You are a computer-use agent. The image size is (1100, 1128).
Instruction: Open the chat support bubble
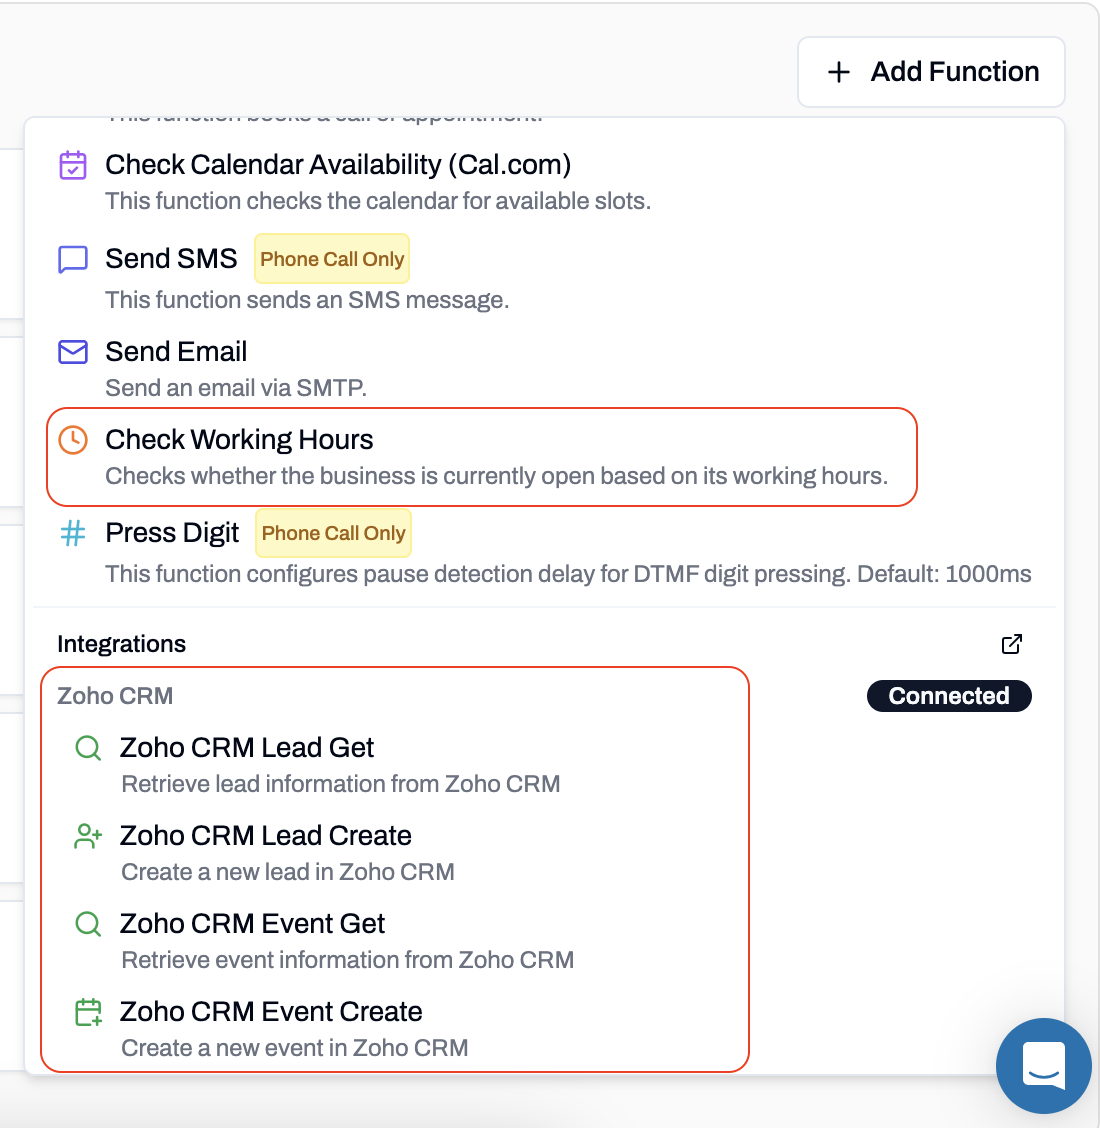[x=1044, y=1066]
